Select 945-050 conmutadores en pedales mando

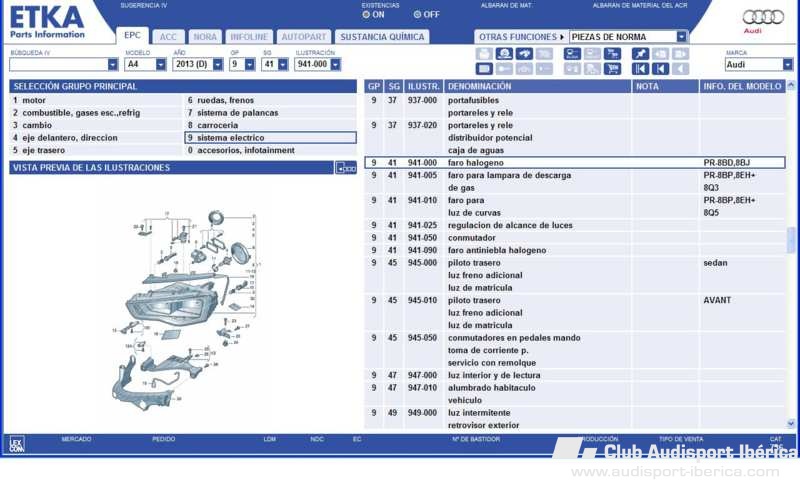click(575, 350)
